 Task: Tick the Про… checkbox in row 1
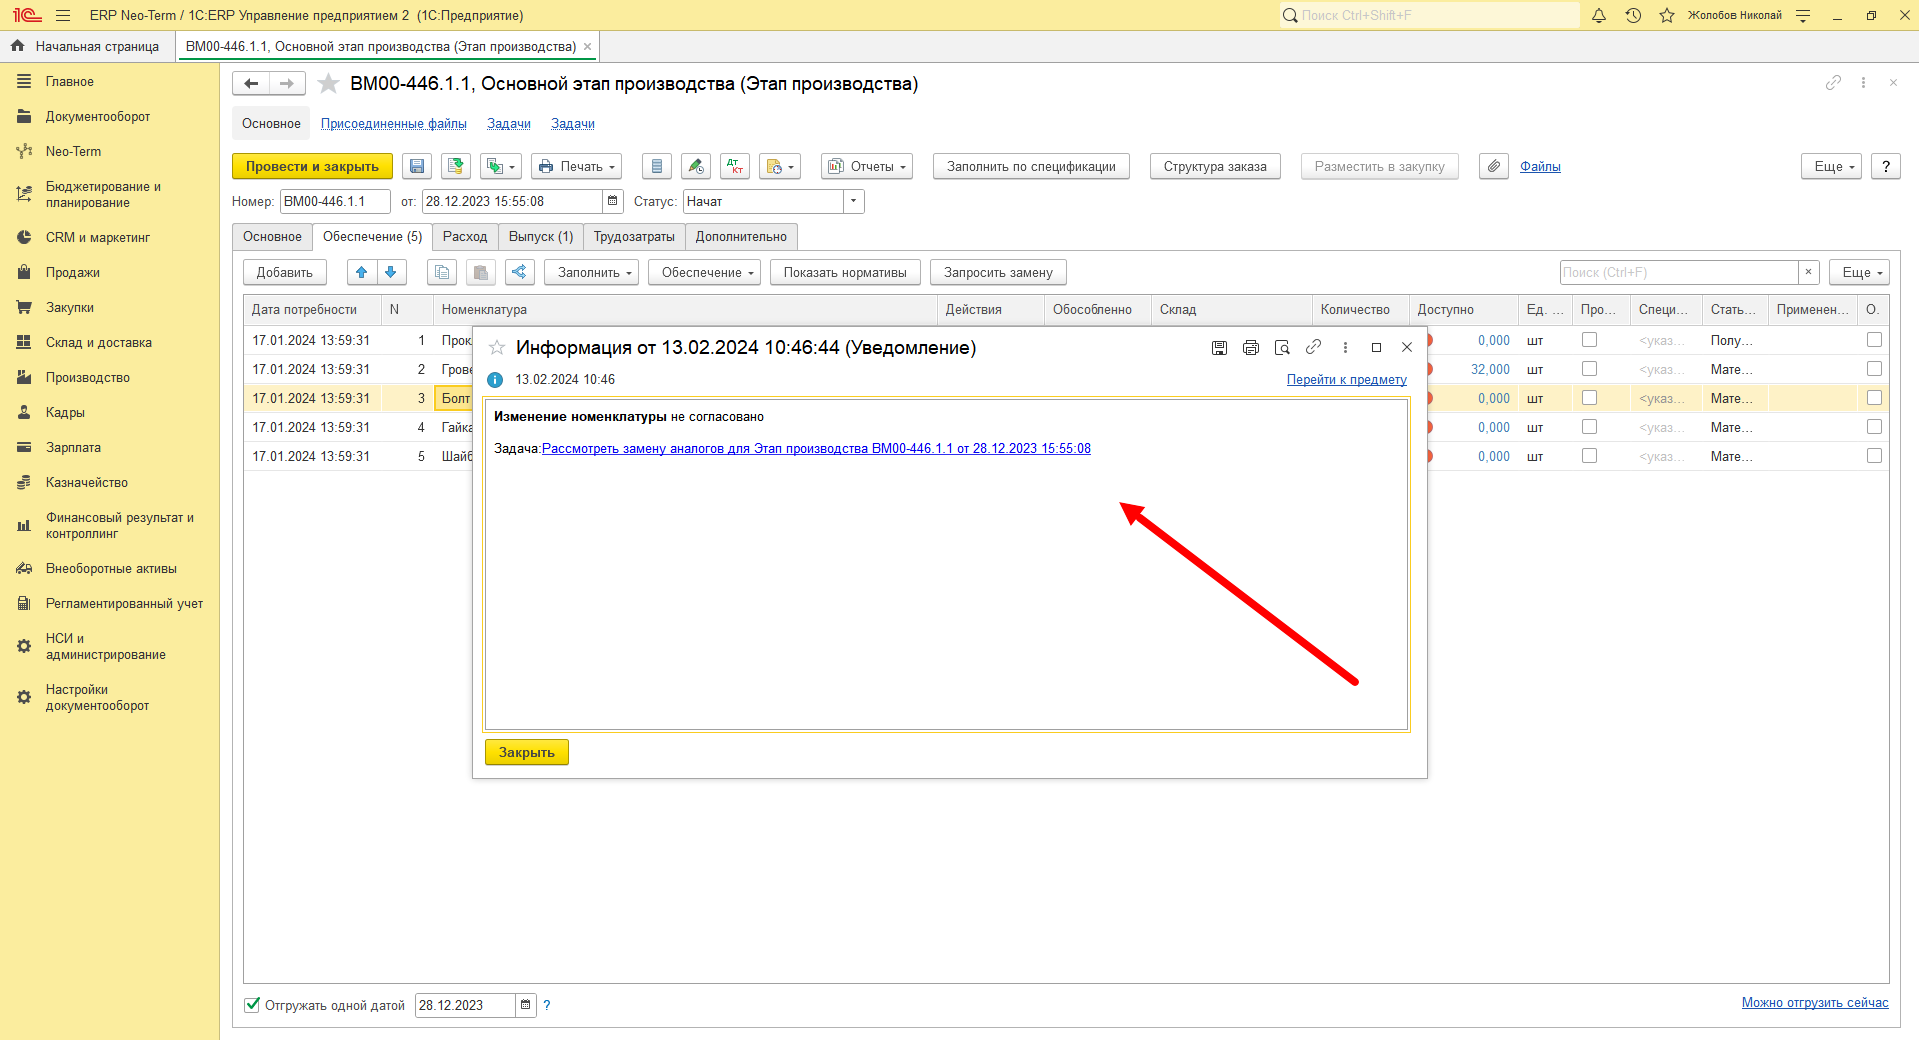pos(1589,340)
